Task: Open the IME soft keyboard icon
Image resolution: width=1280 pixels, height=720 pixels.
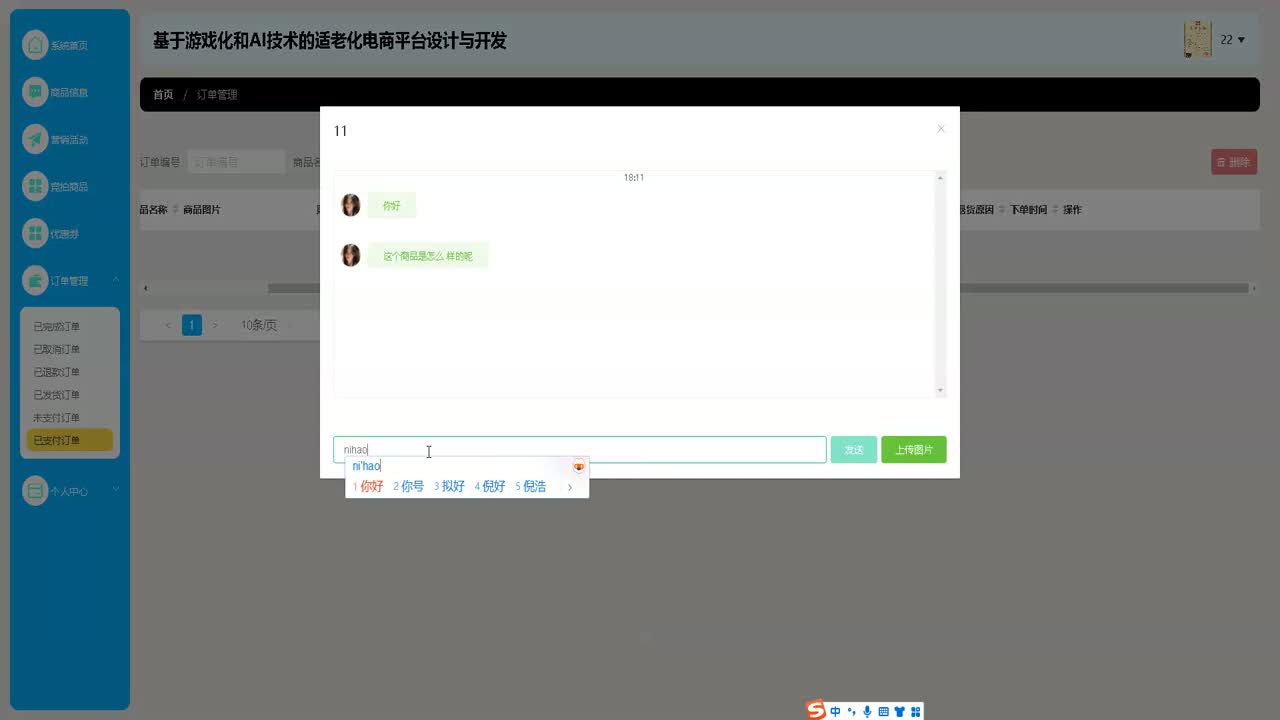Action: click(x=883, y=712)
